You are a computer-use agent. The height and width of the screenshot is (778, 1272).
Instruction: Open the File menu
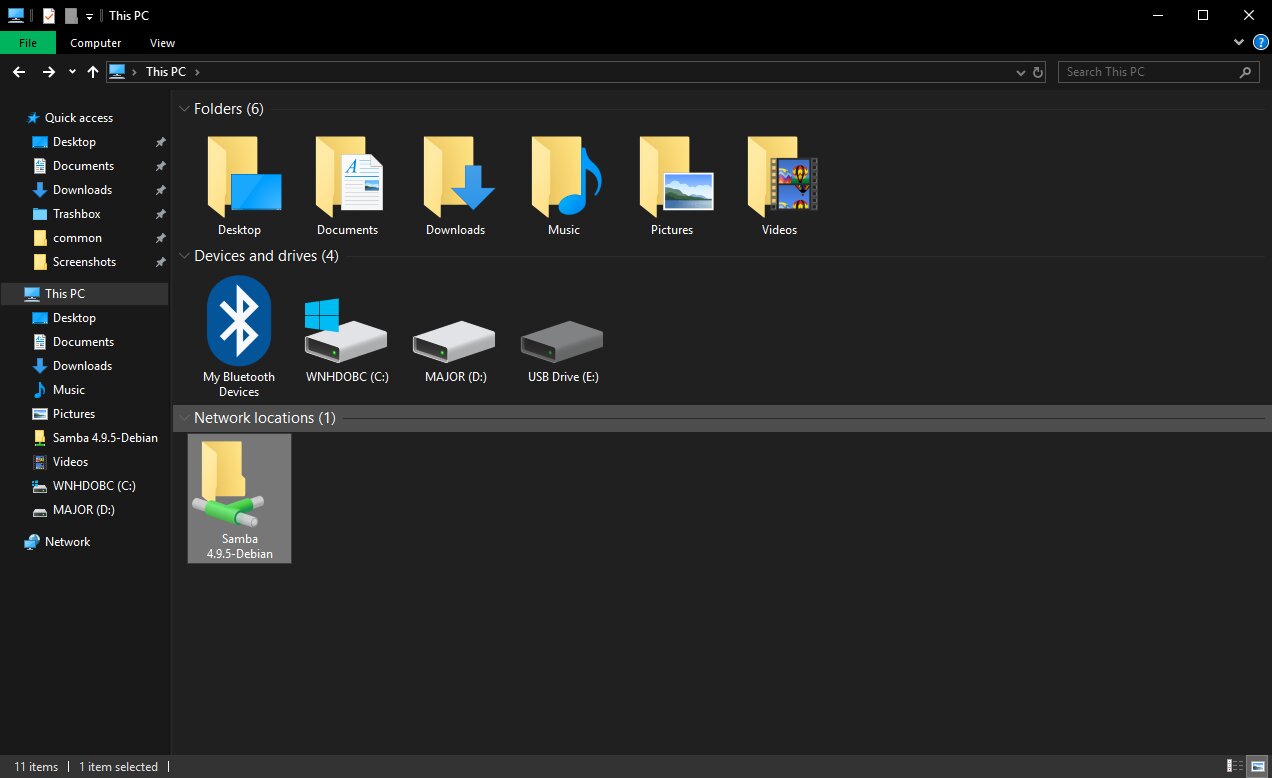(28, 43)
